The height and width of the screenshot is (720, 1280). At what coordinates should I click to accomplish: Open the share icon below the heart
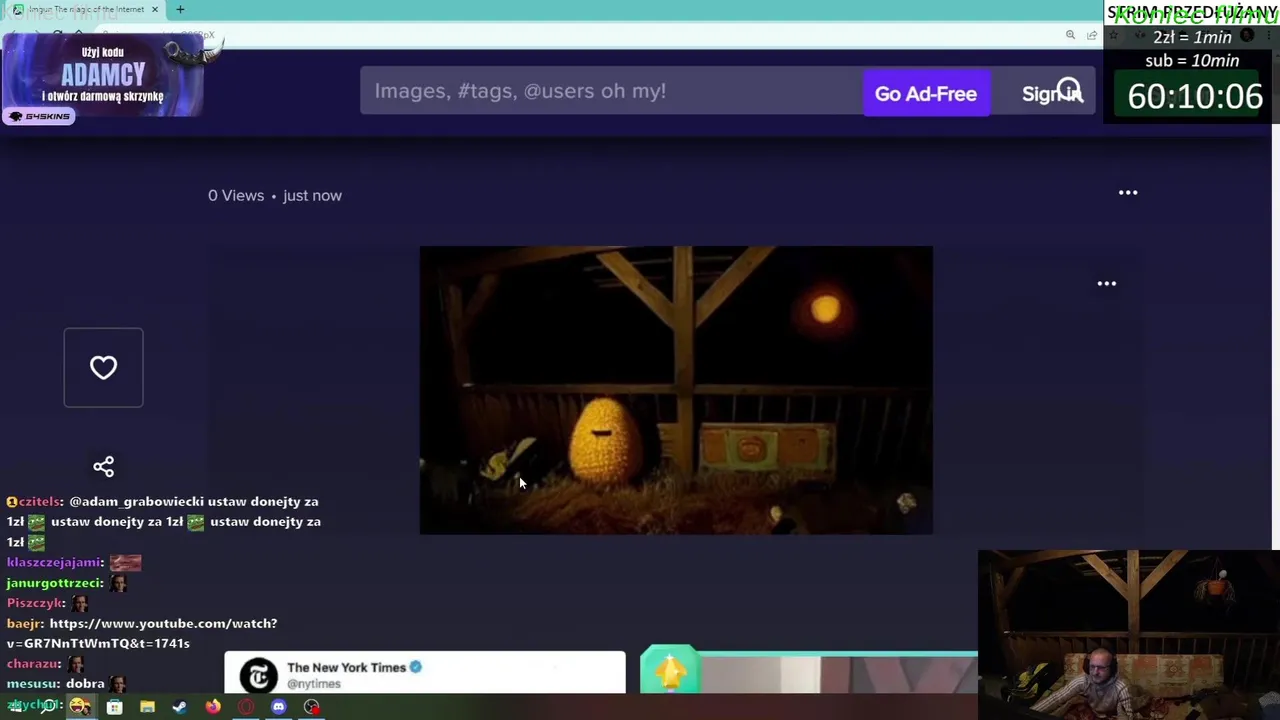(103, 467)
